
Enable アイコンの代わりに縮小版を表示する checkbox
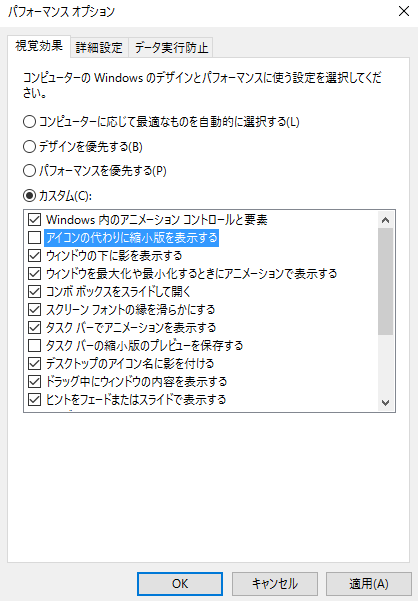coord(34,238)
